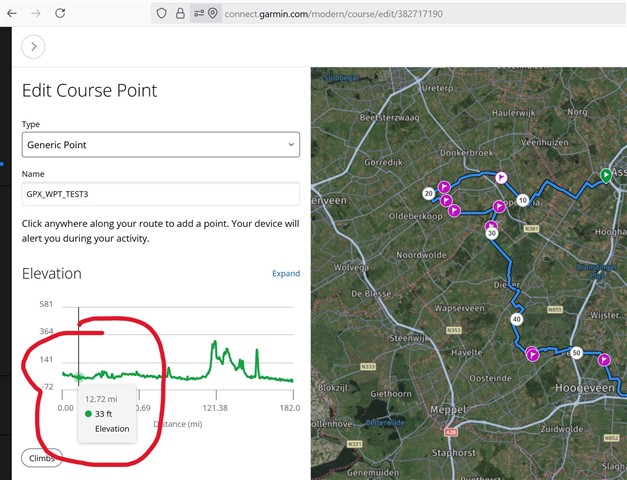Click the mile 40 marker on the route
627x480 pixels.
(x=517, y=319)
